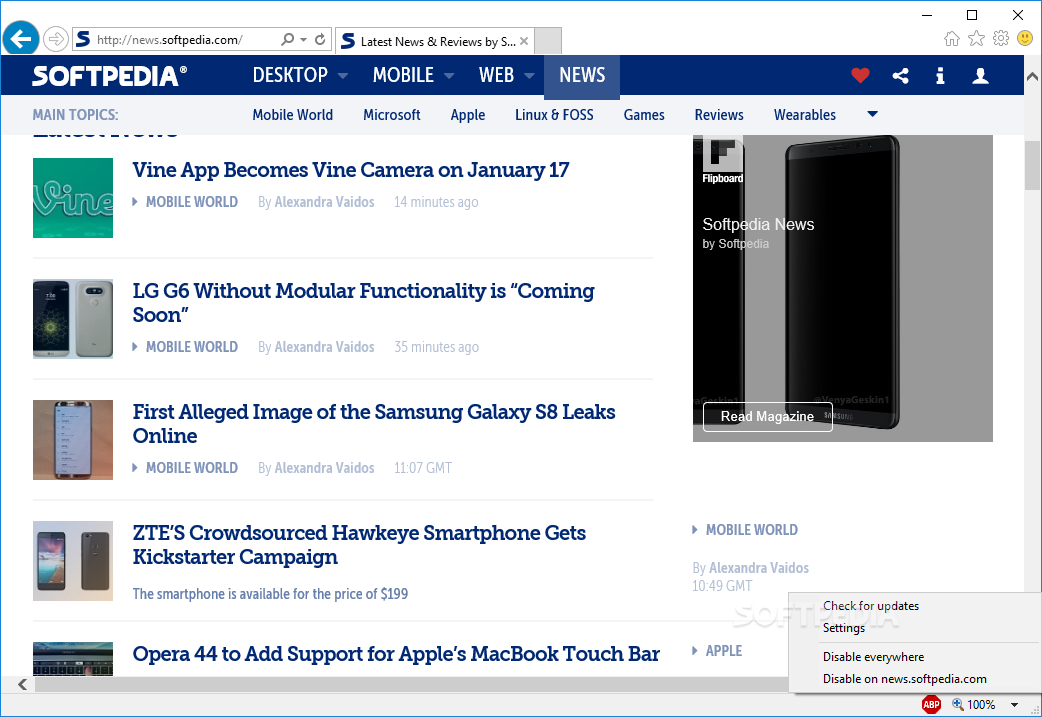Viewport: 1042px width, 717px height.
Task: Open LG G6 Without Modular Functionality article
Action: [x=364, y=302]
